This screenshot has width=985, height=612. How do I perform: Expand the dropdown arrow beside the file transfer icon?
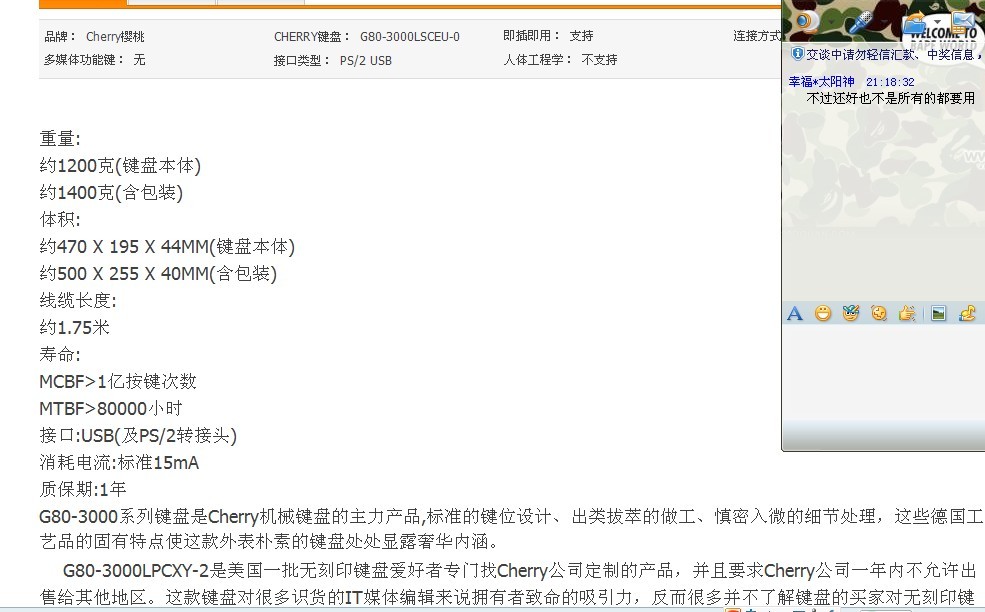click(937, 21)
